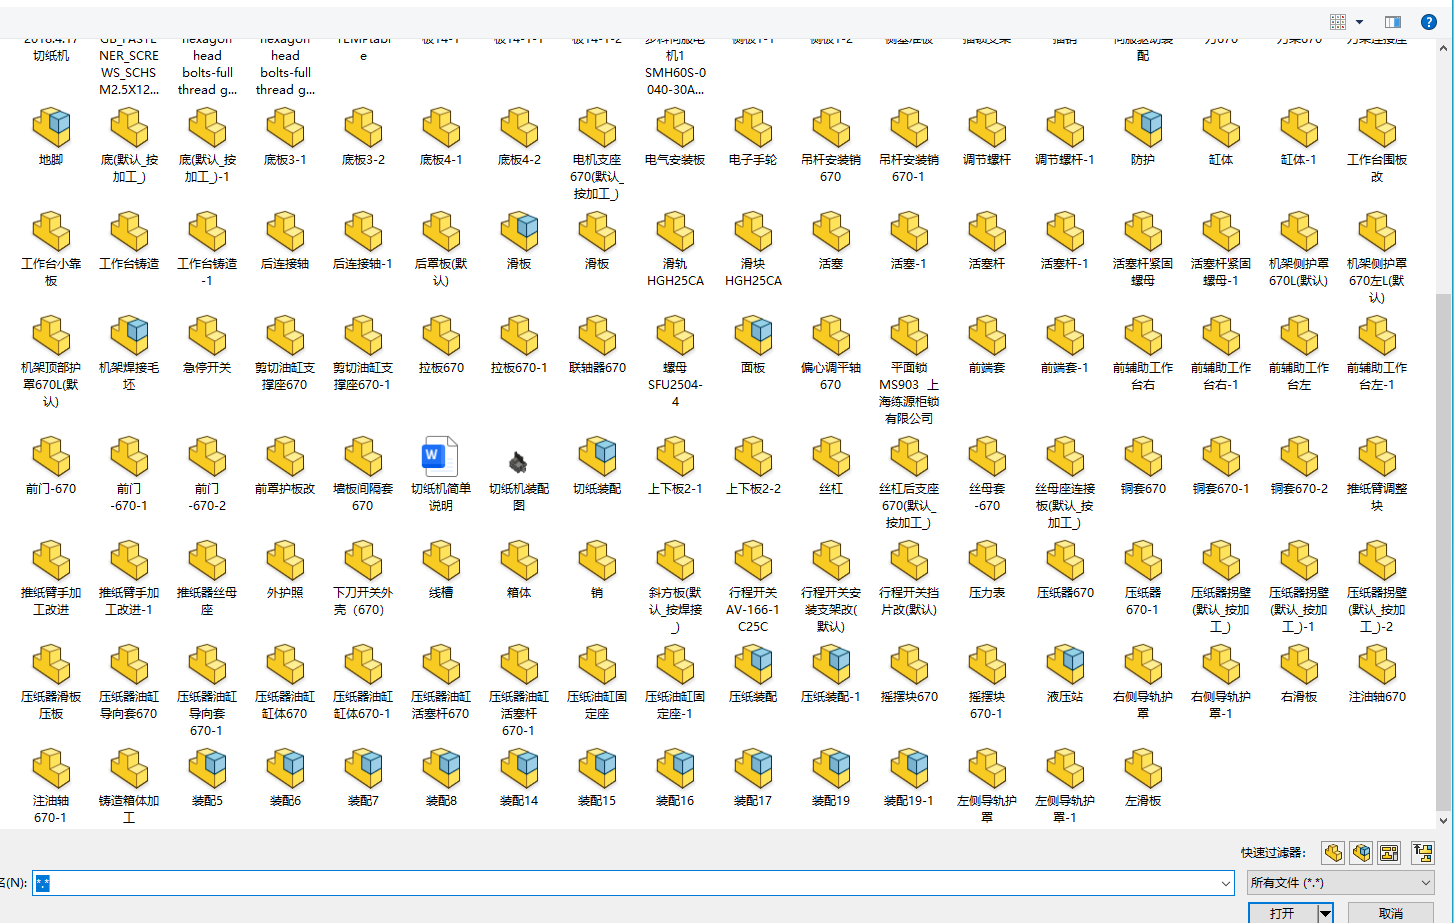
Task: Select the 线槽 part file
Action: [x=441, y=572]
